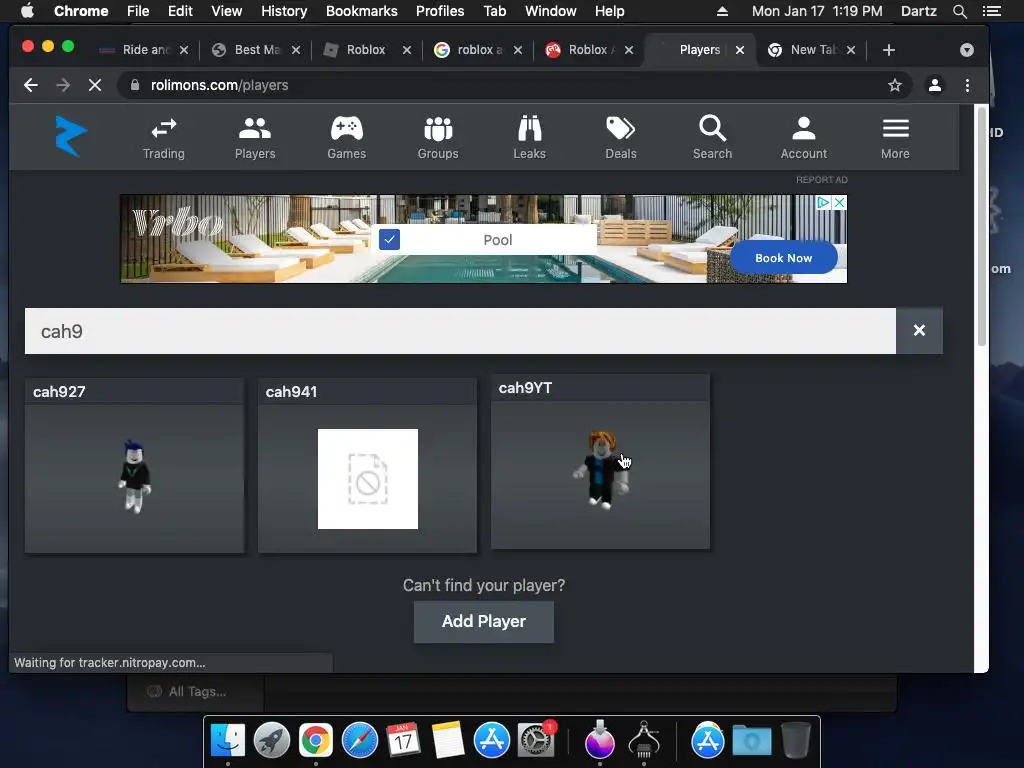
Task: Open System Preferences from the Dock
Action: tap(536, 741)
